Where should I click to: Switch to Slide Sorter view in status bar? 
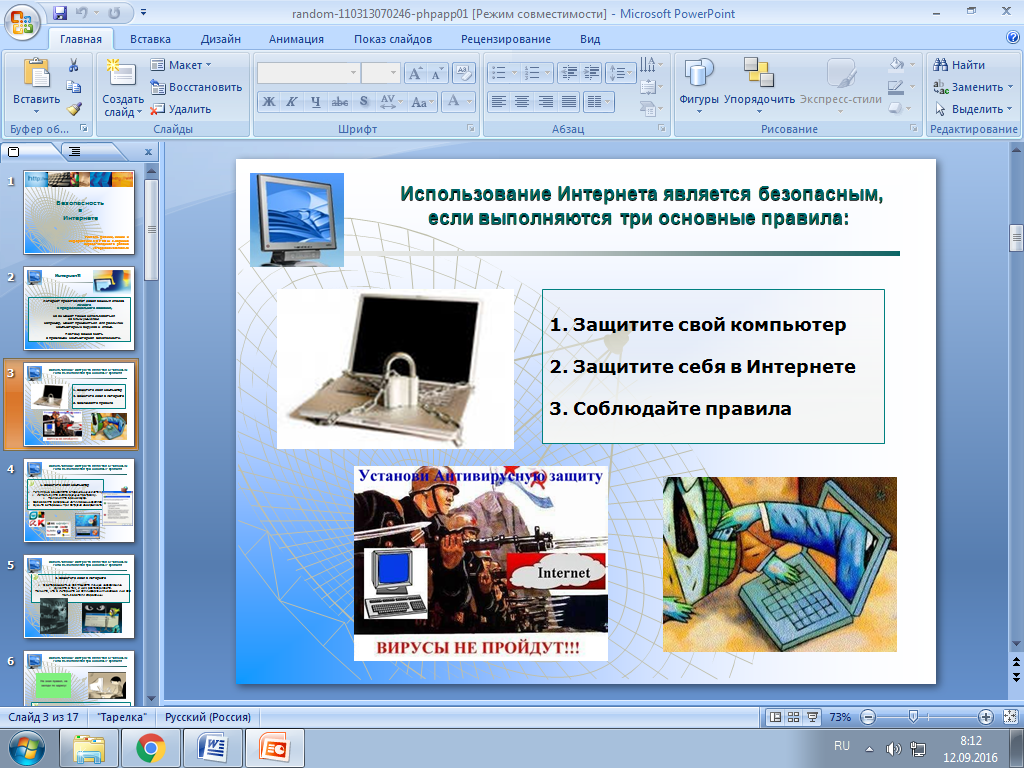[x=793, y=717]
